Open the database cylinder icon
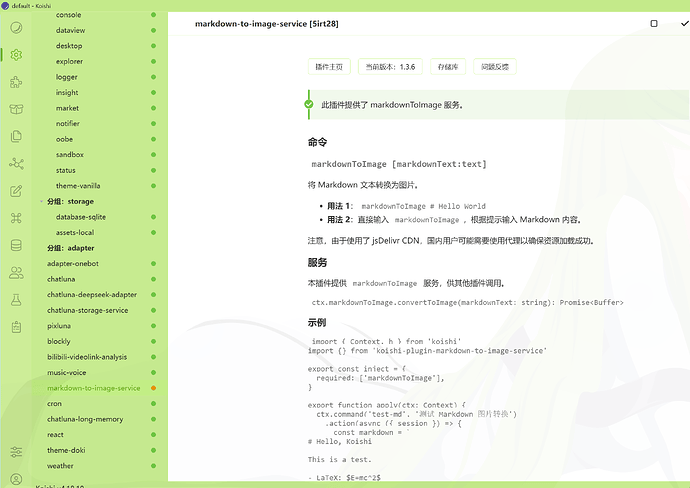The image size is (690, 488). coord(16,245)
